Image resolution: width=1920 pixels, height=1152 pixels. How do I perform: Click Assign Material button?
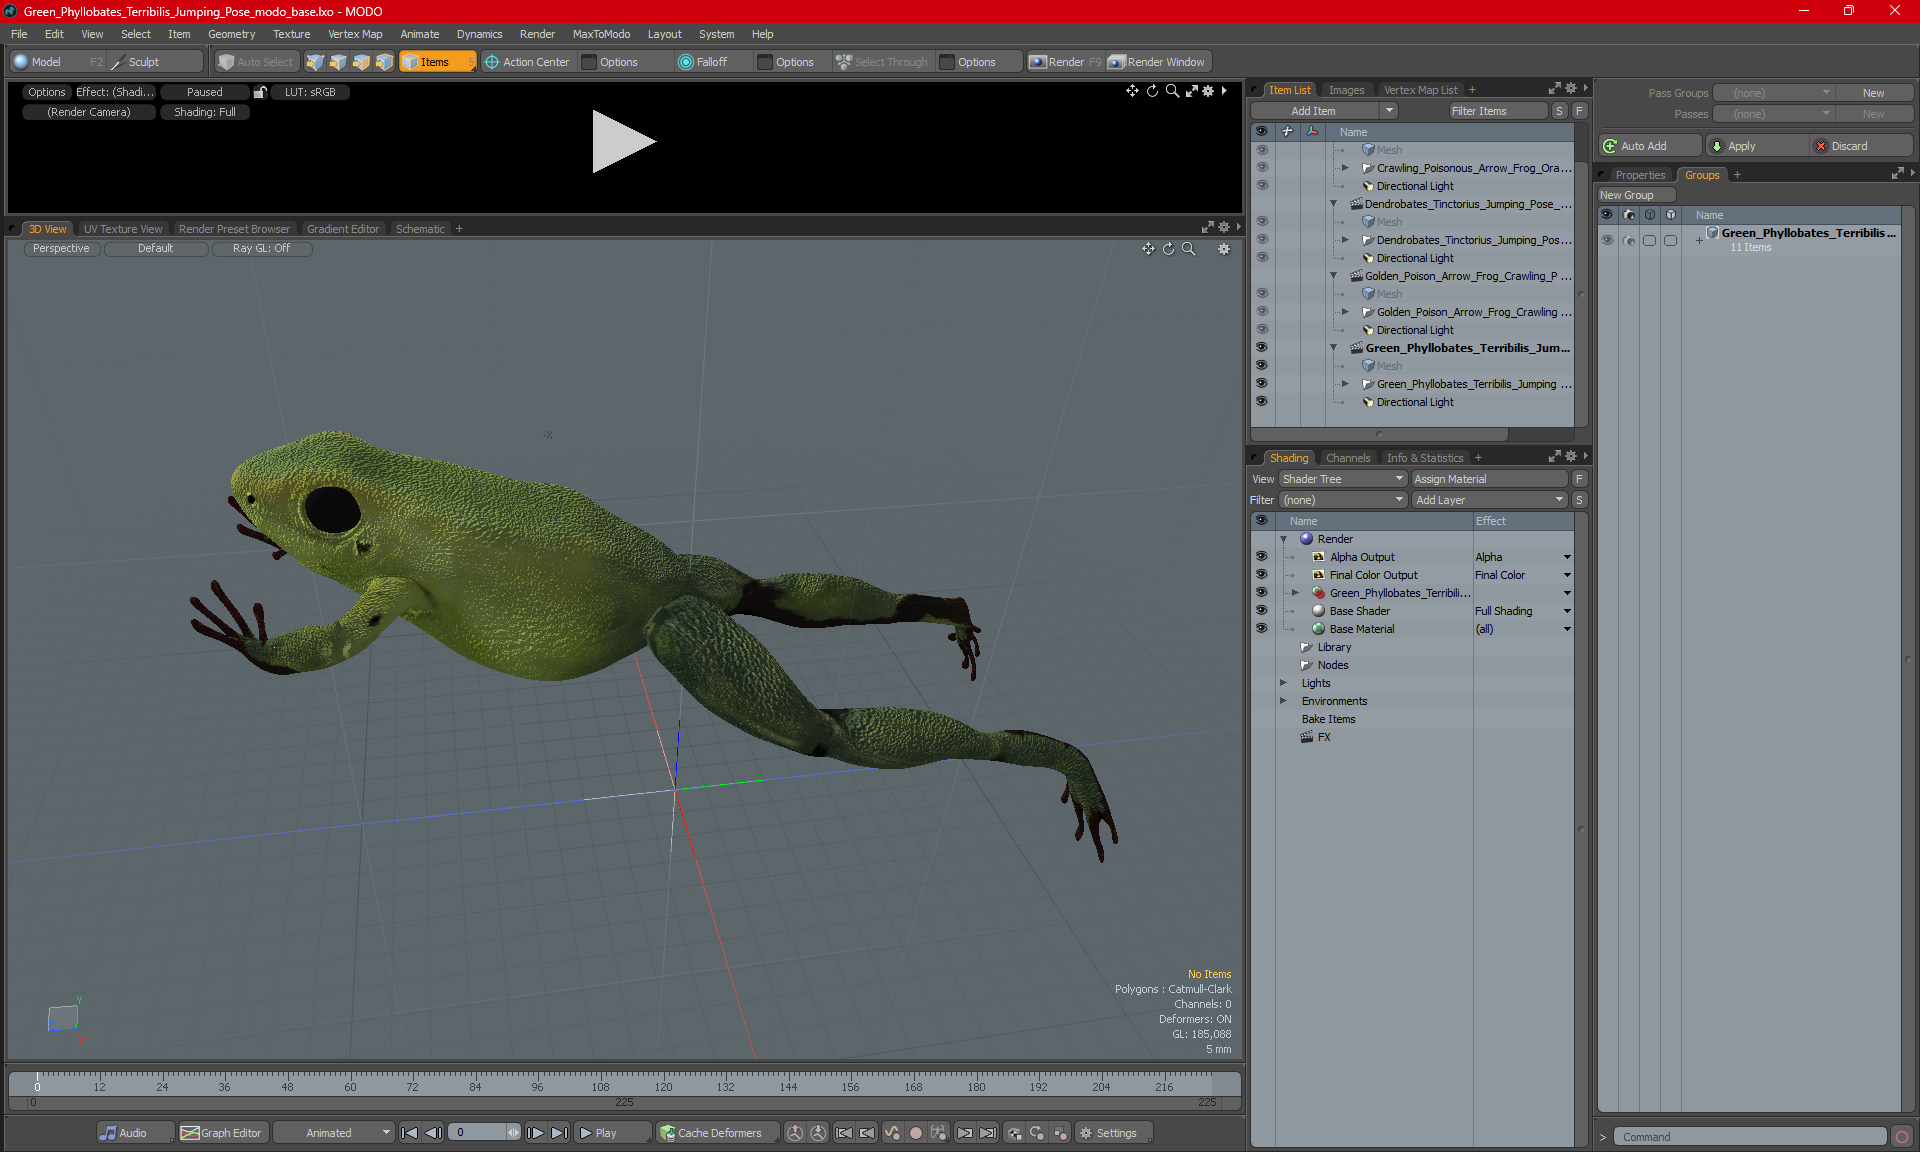click(1490, 479)
